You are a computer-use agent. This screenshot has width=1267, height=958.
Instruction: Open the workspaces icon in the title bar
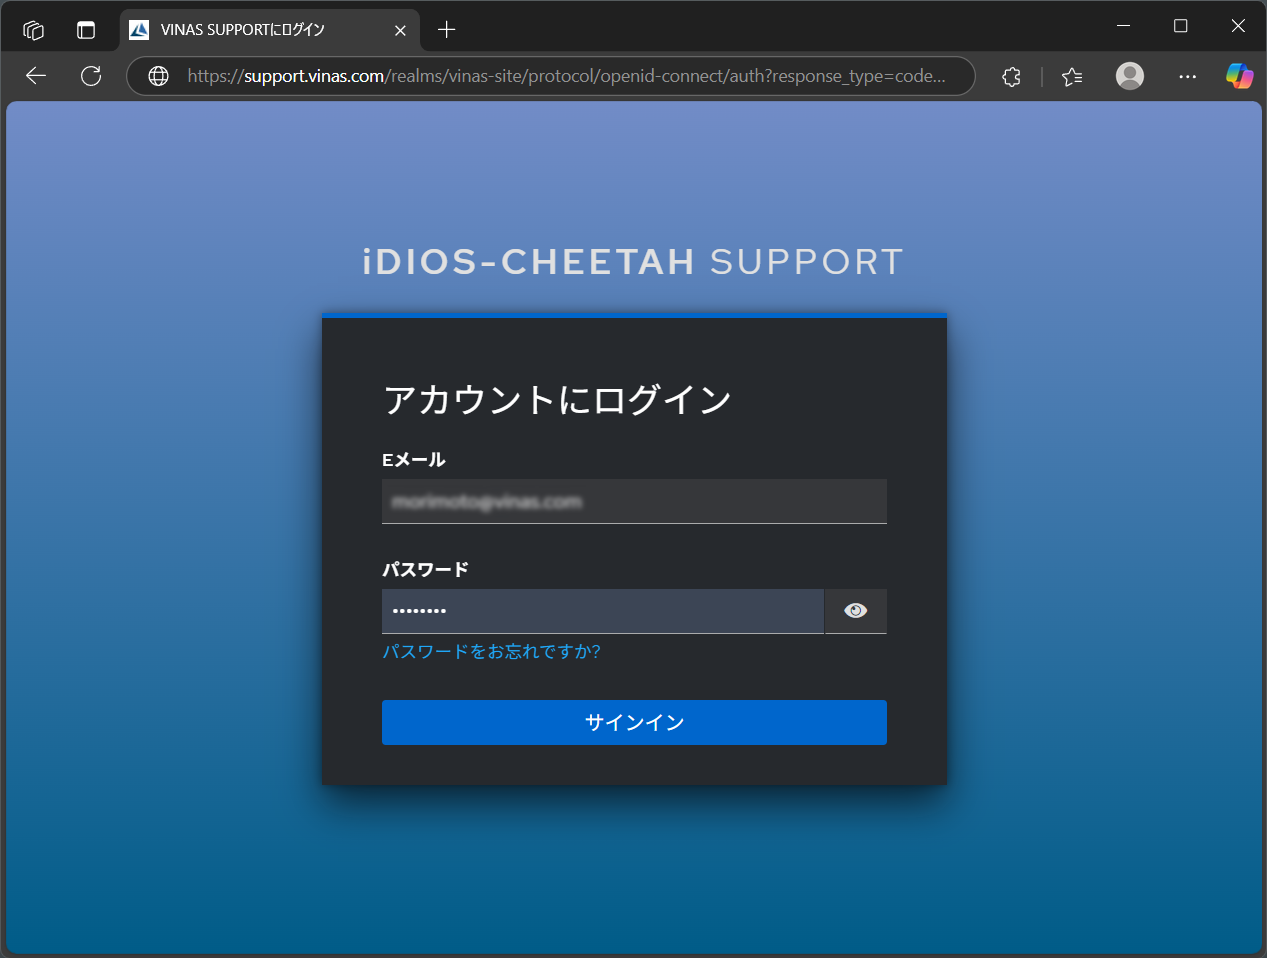point(33,30)
